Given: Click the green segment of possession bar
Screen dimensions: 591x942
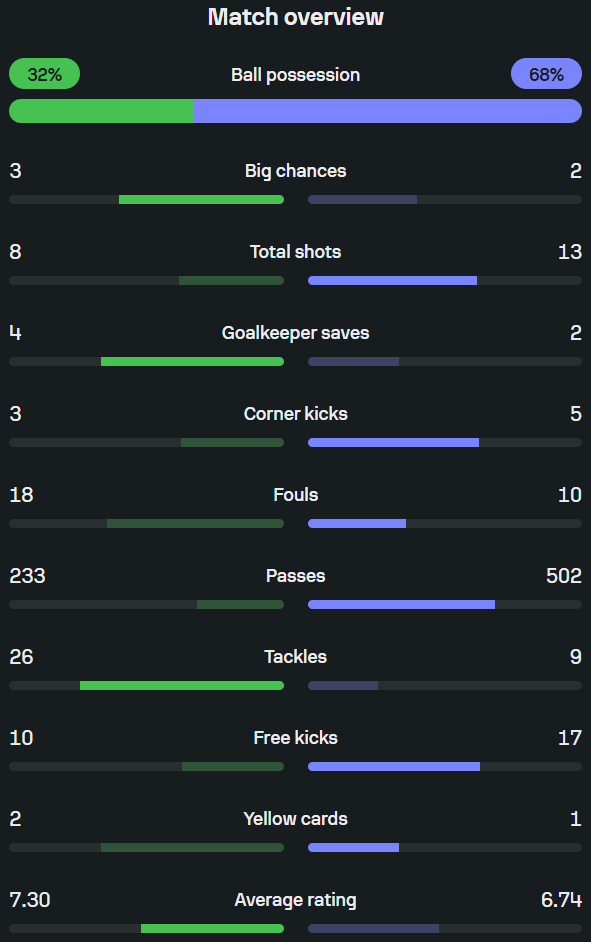Looking at the screenshot, I should 101,111.
